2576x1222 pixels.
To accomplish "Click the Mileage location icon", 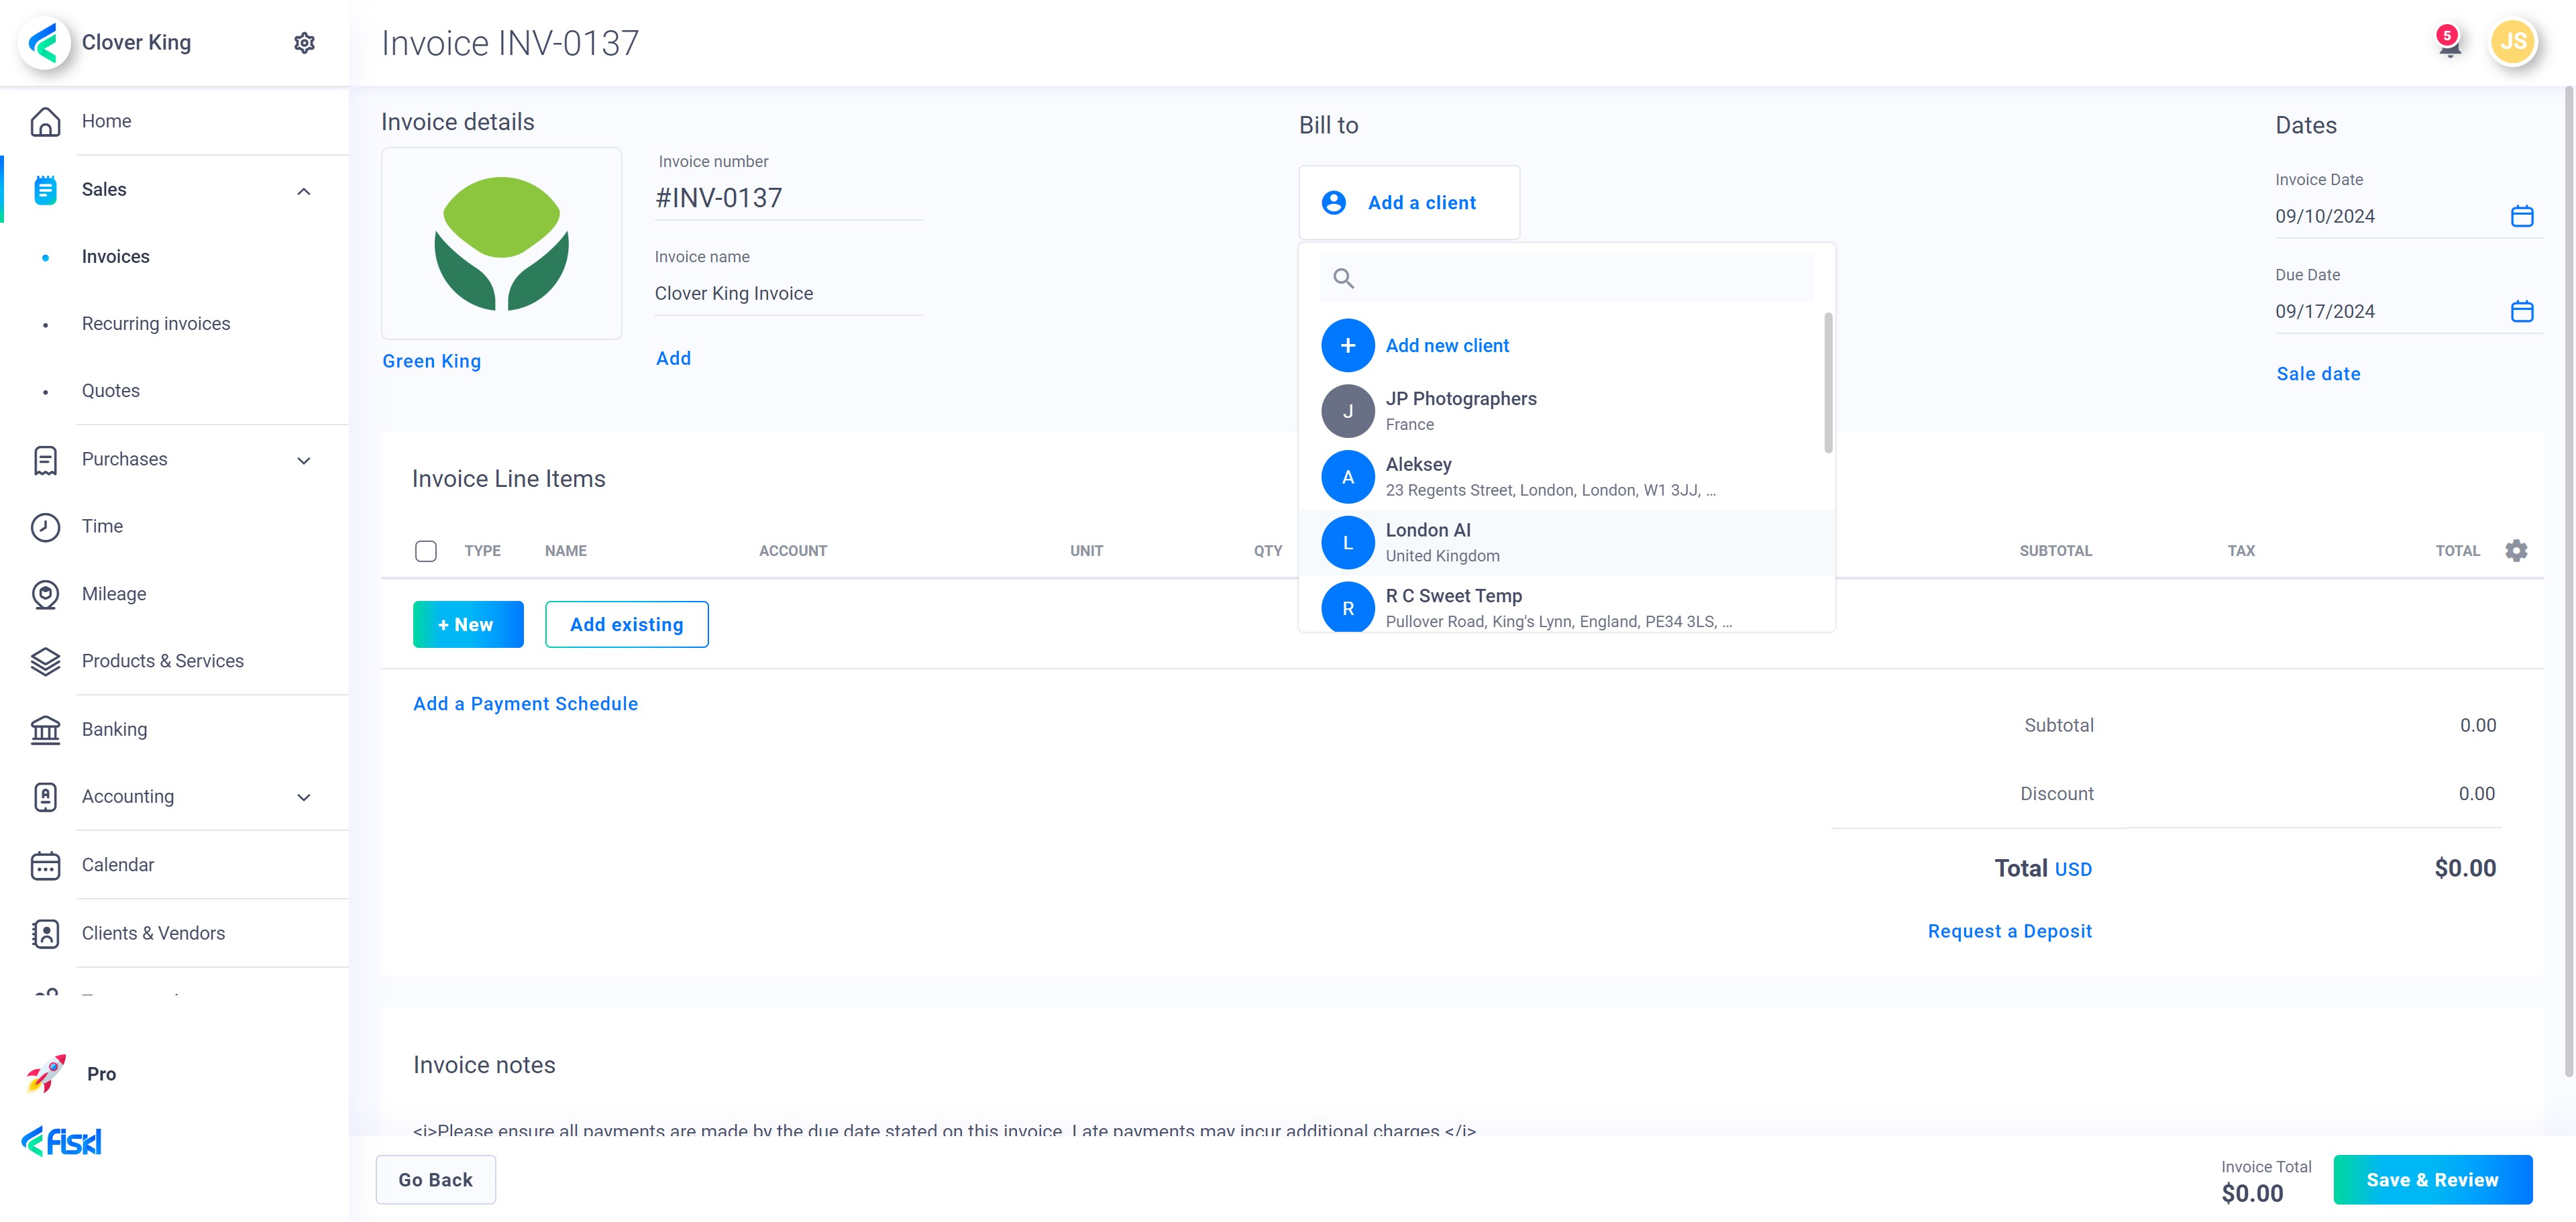I will [x=45, y=594].
